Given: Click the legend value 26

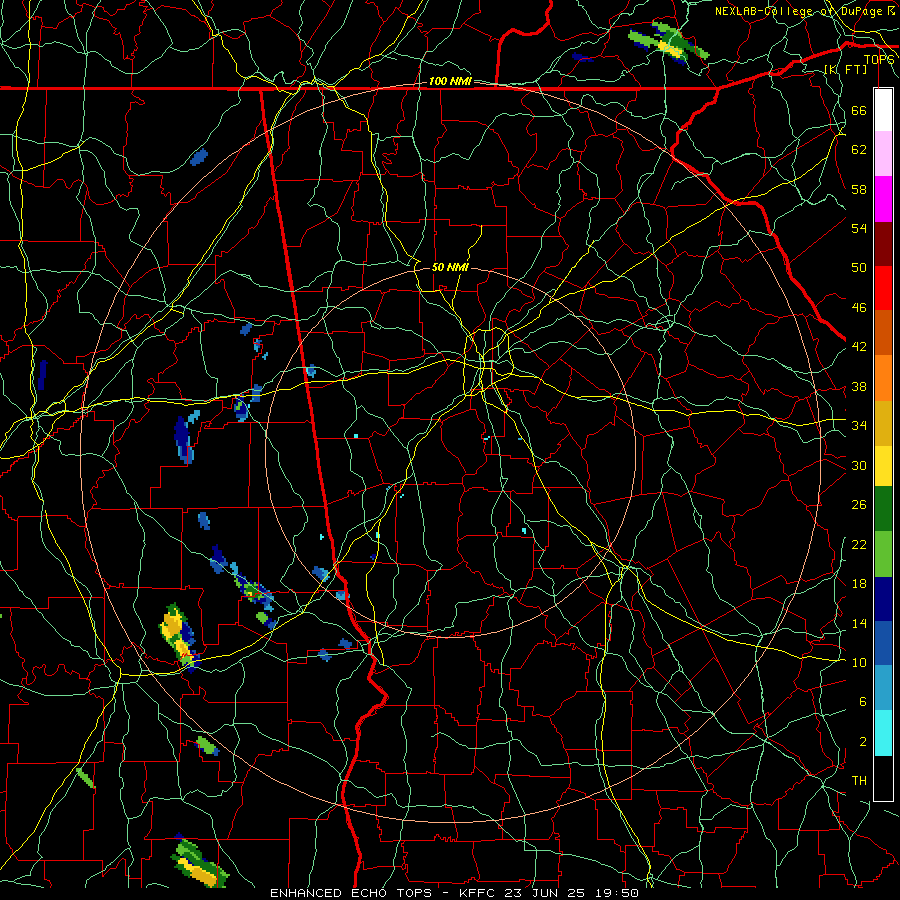Looking at the screenshot, I should tap(859, 505).
